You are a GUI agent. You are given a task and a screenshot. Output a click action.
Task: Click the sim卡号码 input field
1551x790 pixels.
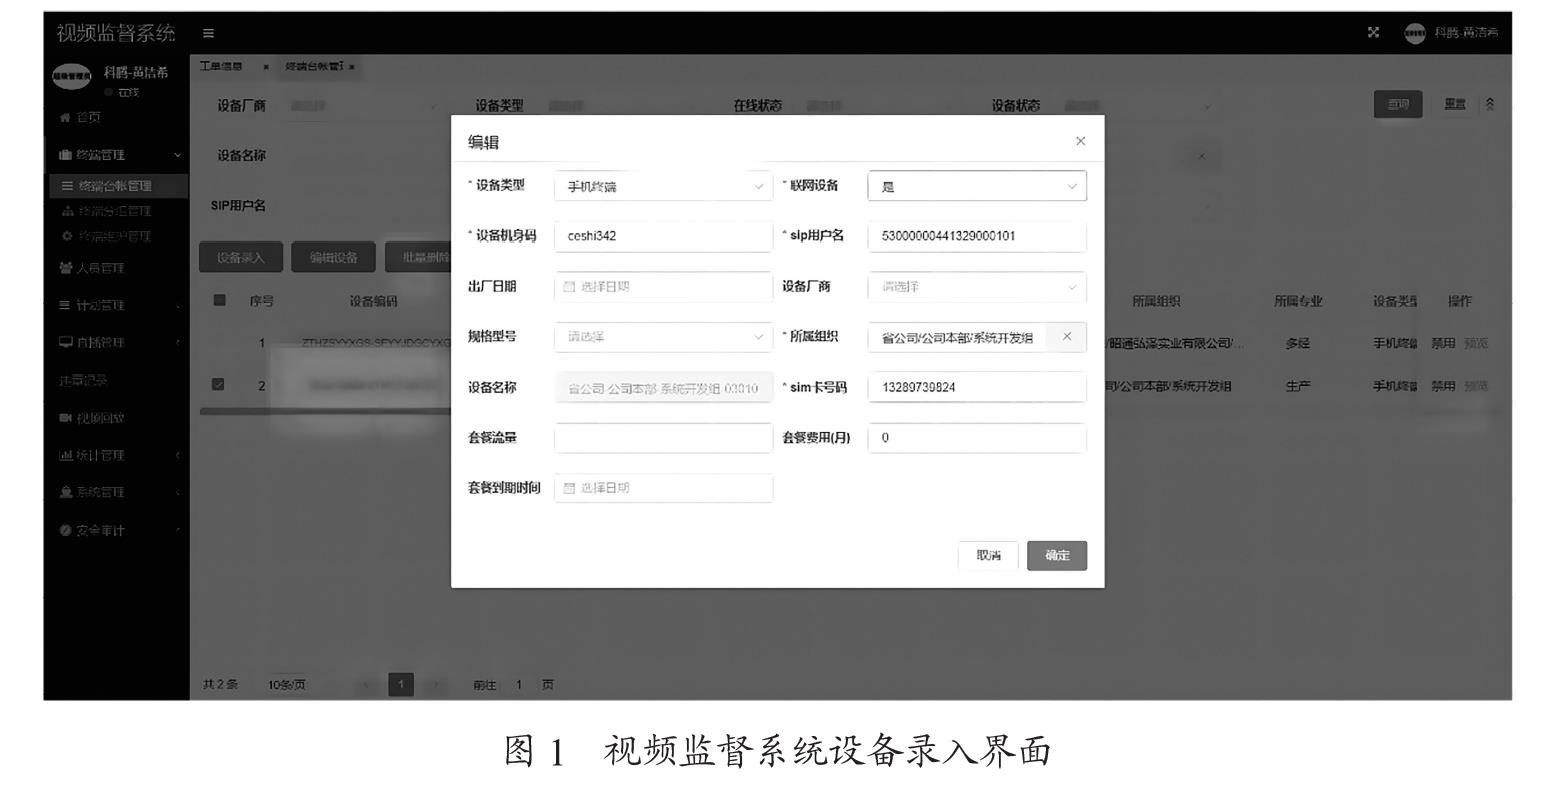(x=976, y=387)
